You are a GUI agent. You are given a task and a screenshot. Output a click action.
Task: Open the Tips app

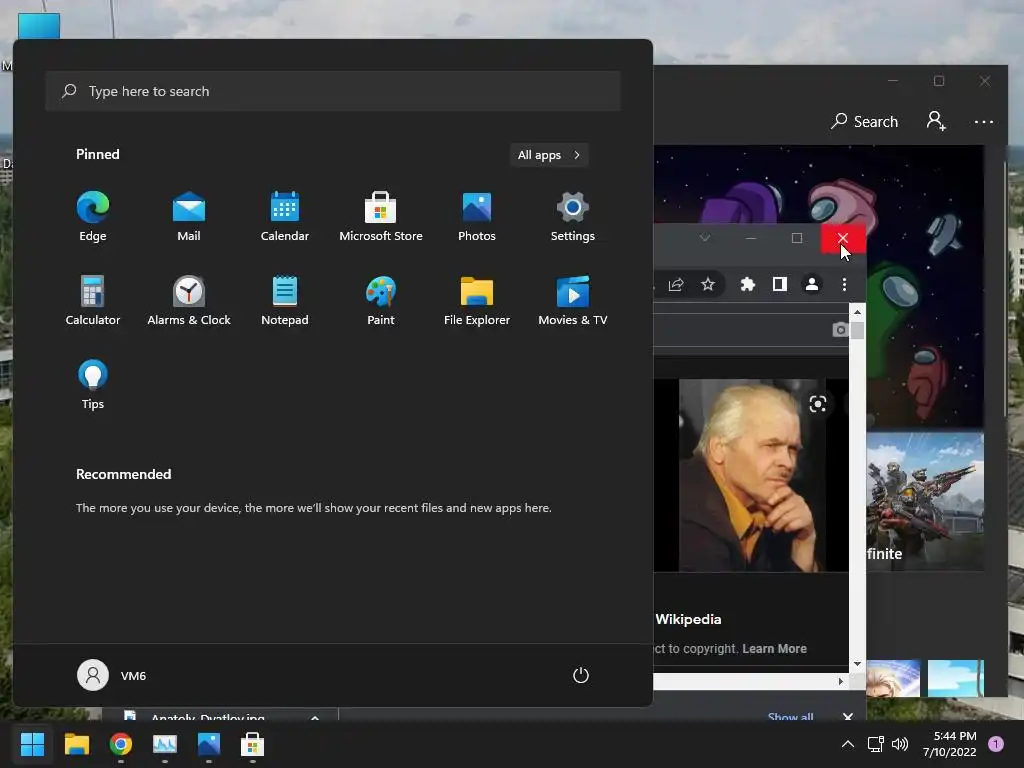[x=93, y=385]
